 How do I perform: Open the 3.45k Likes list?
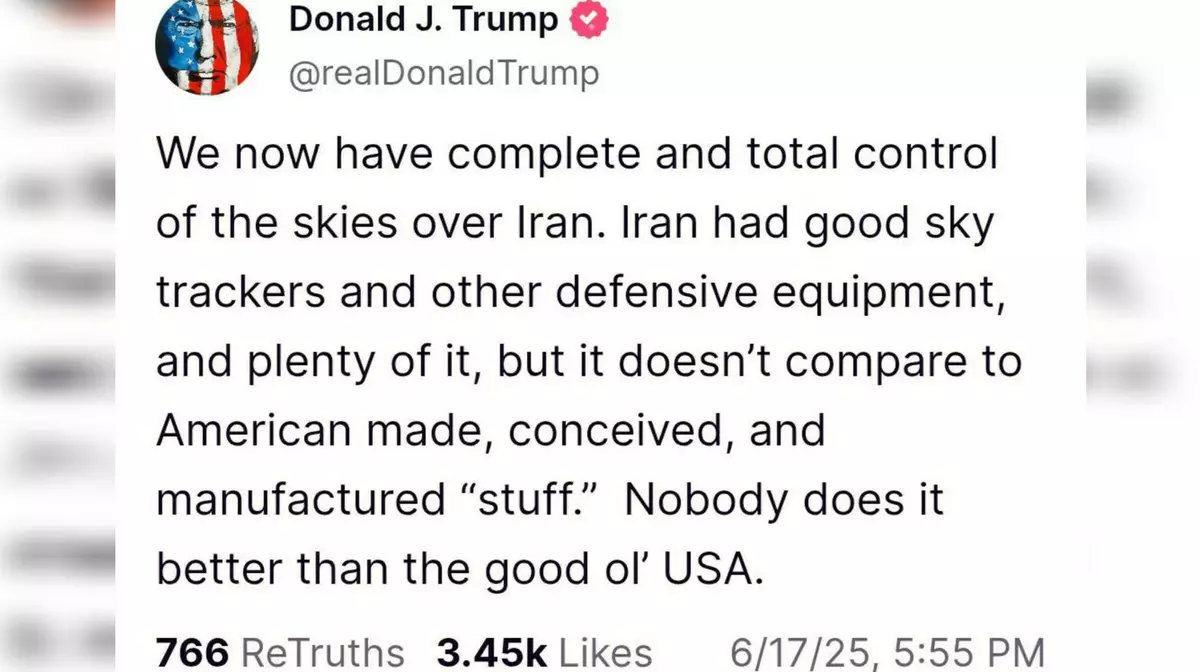544,653
